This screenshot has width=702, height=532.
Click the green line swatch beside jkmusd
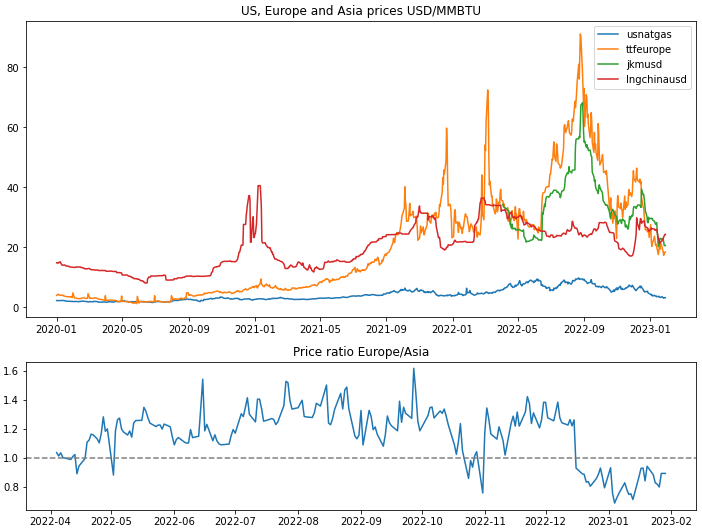click(x=608, y=64)
